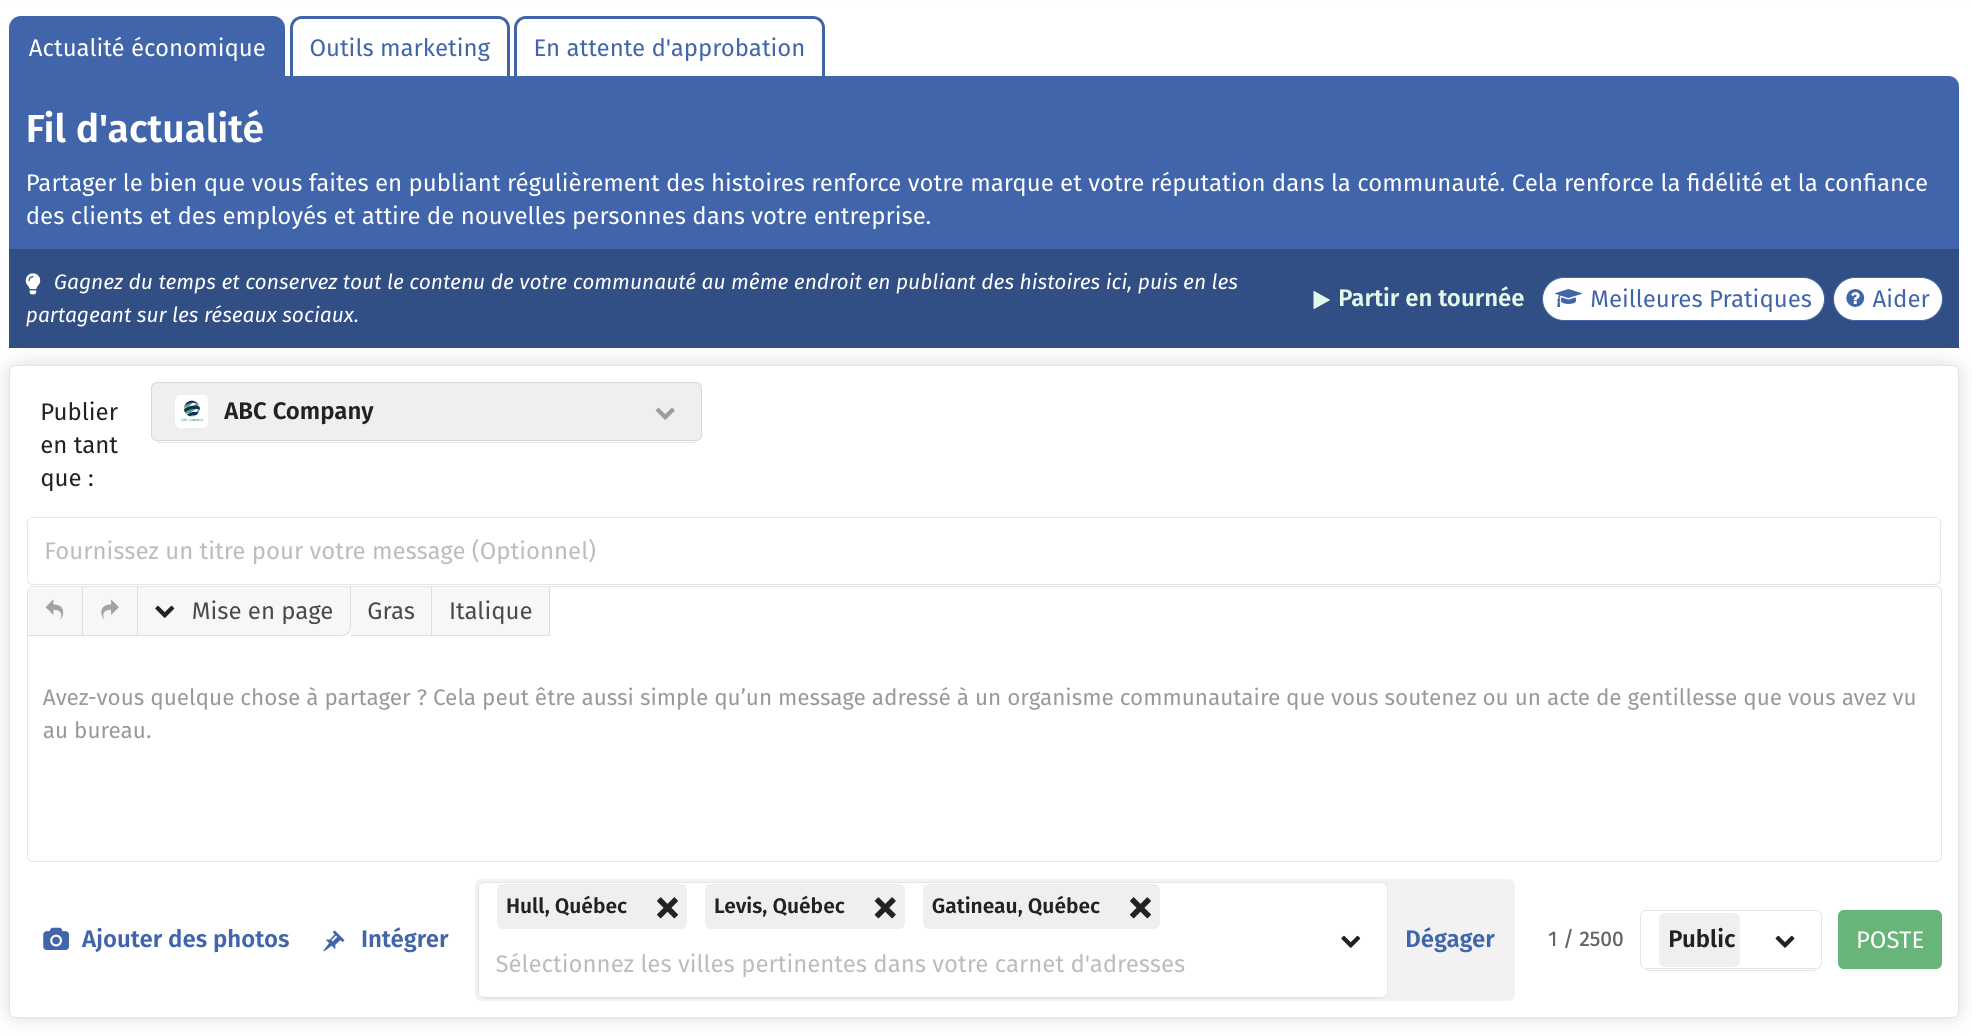Click the pin icon beside Intégrer
This screenshot has width=1972, height=1036.
pos(334,940)
